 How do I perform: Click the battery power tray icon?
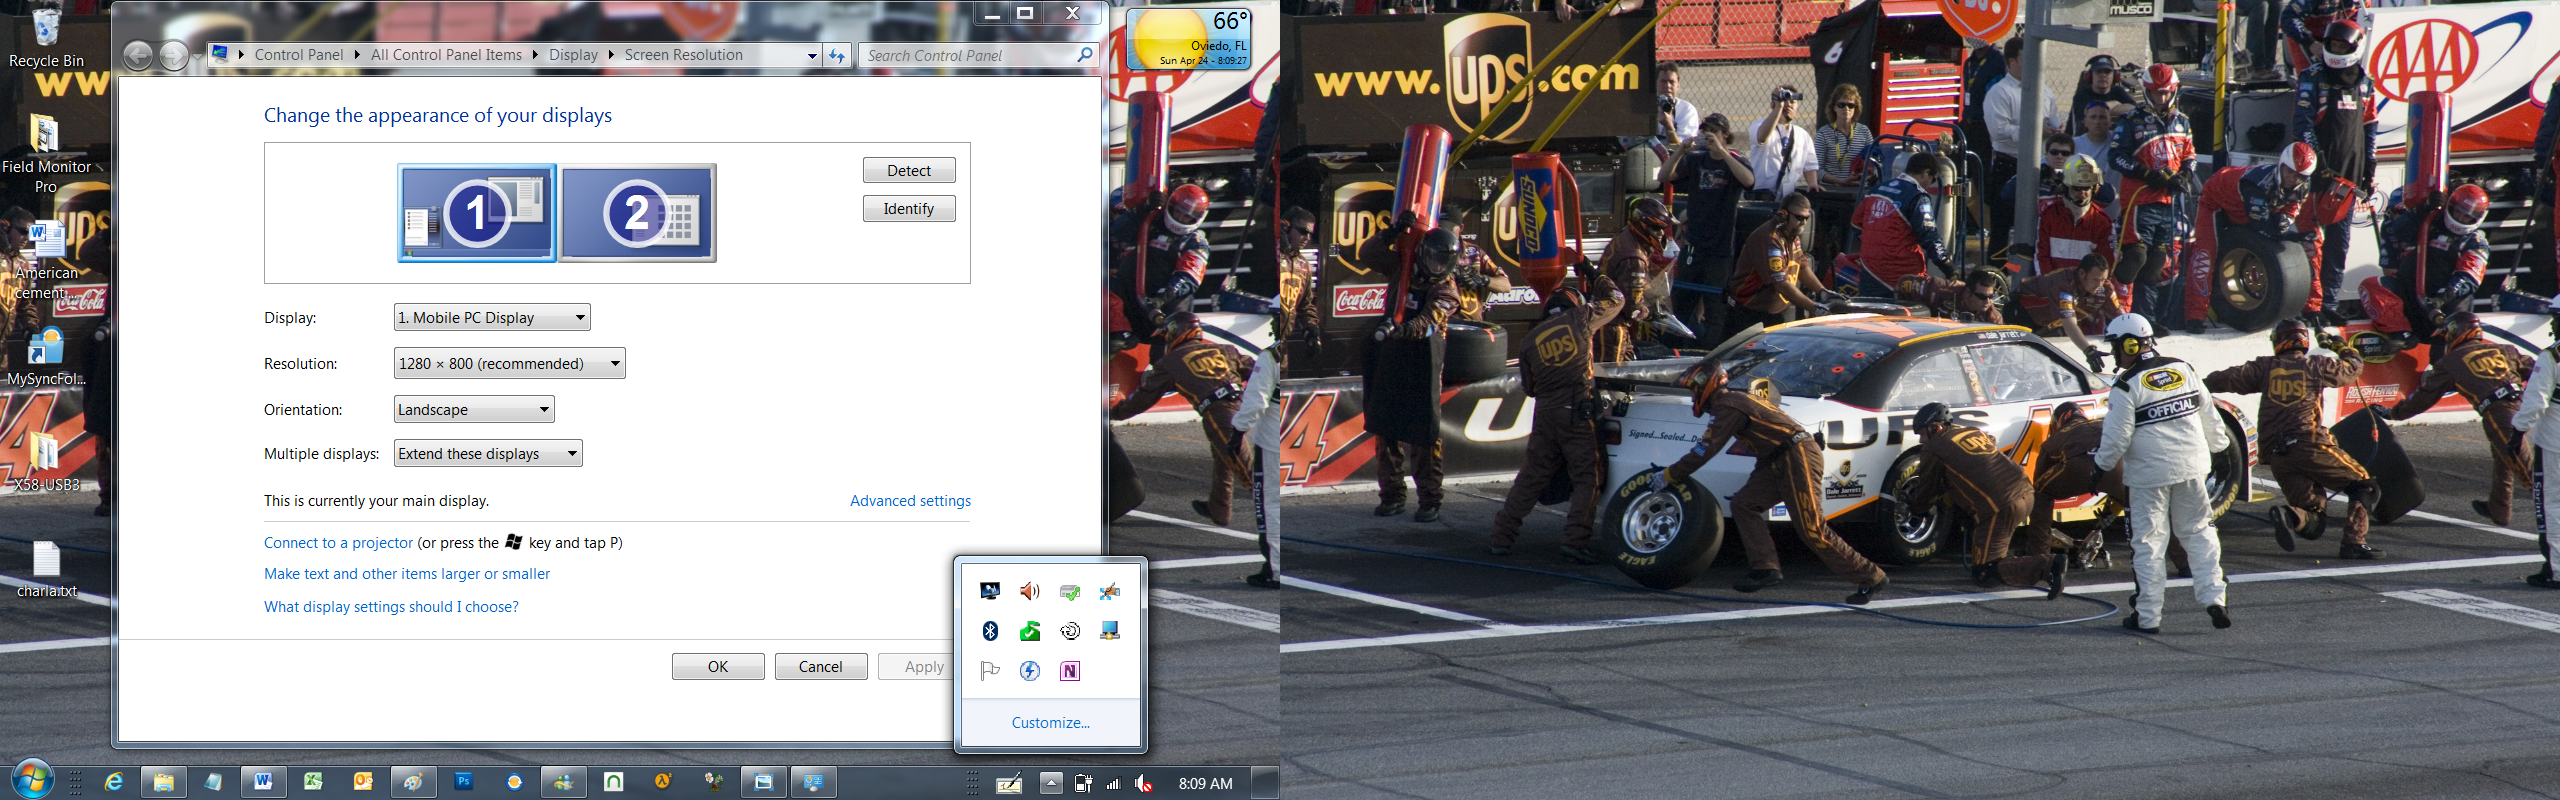point(1083,784)
